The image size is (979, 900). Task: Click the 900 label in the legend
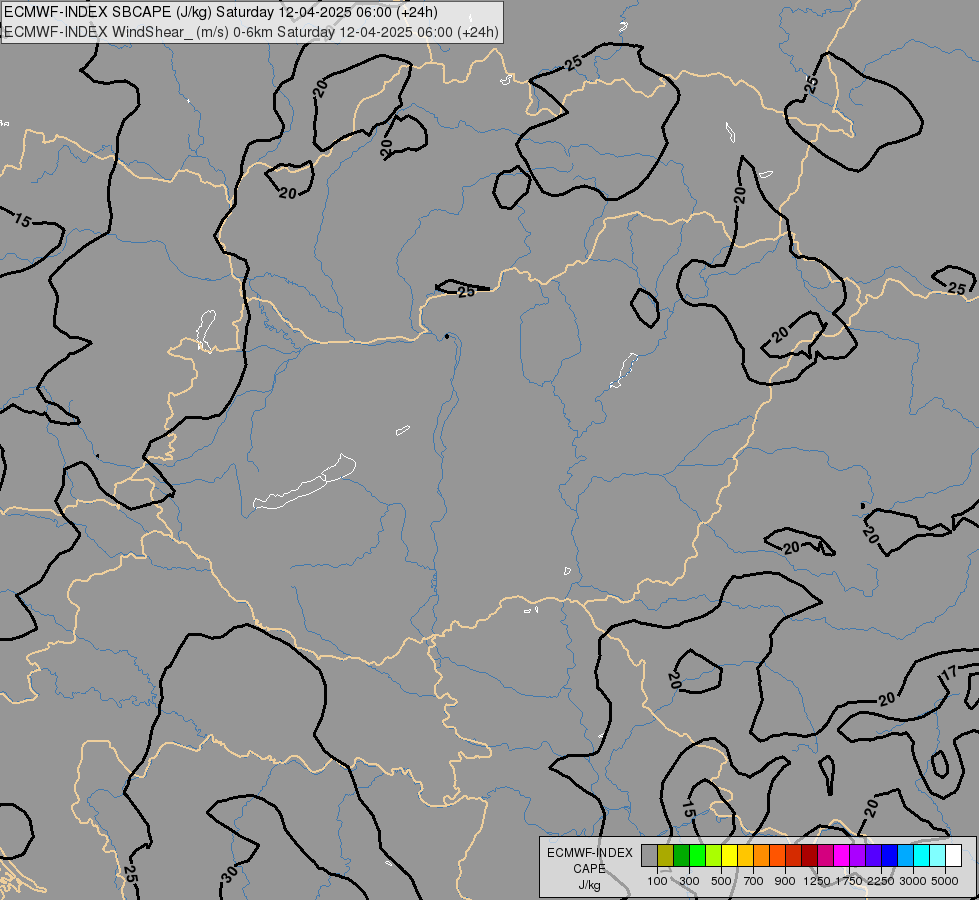point(785,881)
